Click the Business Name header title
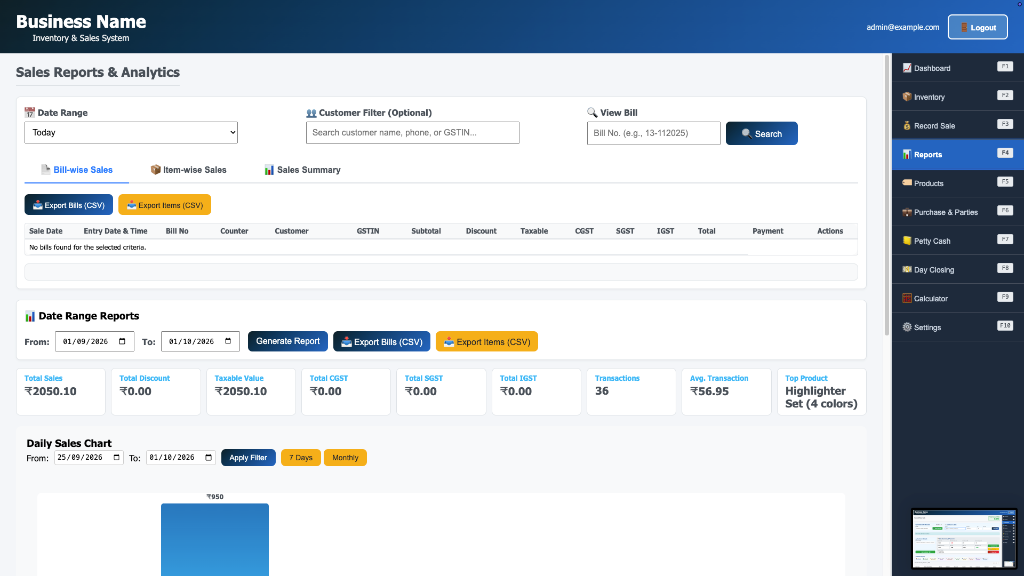 click(81, 22)
